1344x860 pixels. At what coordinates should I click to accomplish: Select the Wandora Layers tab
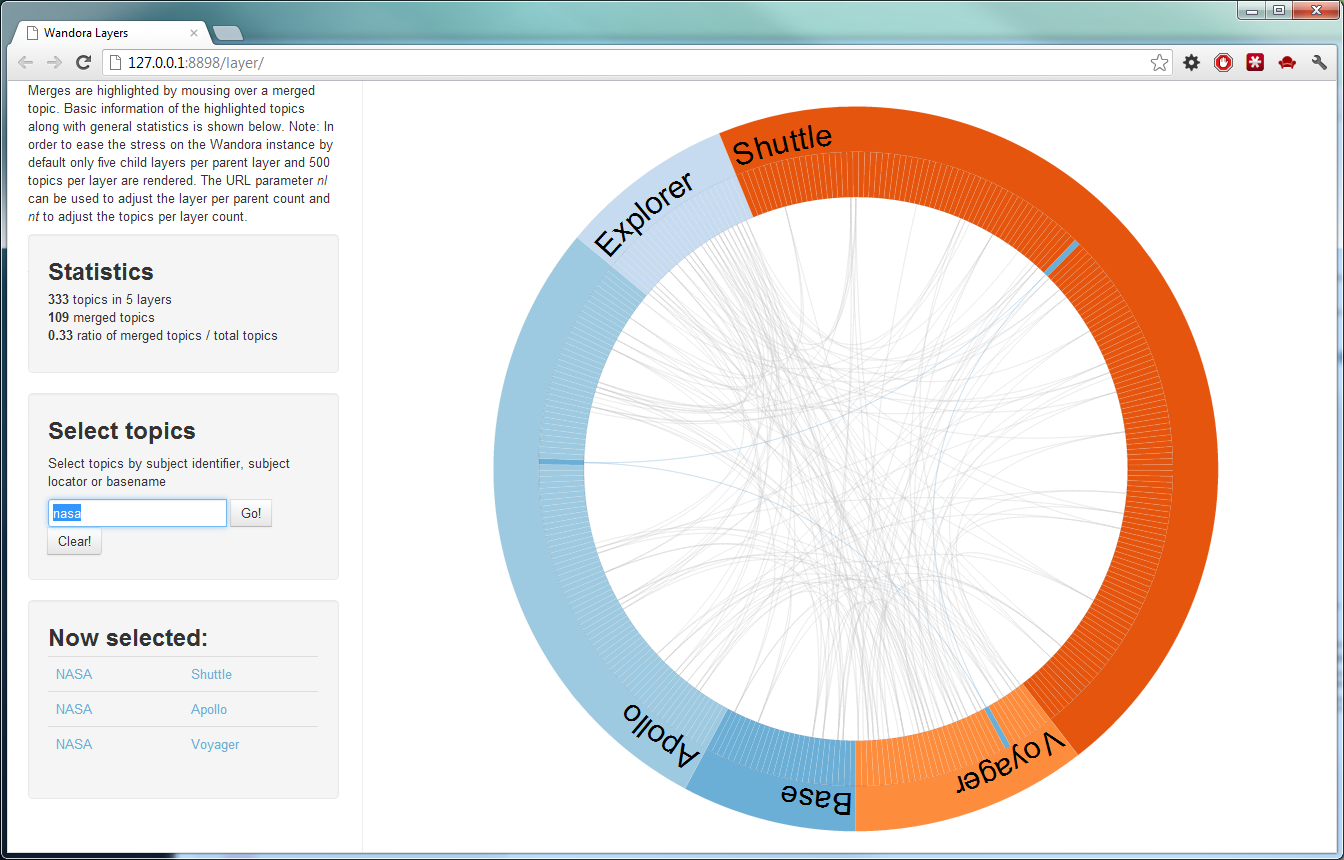click(100, 33)
